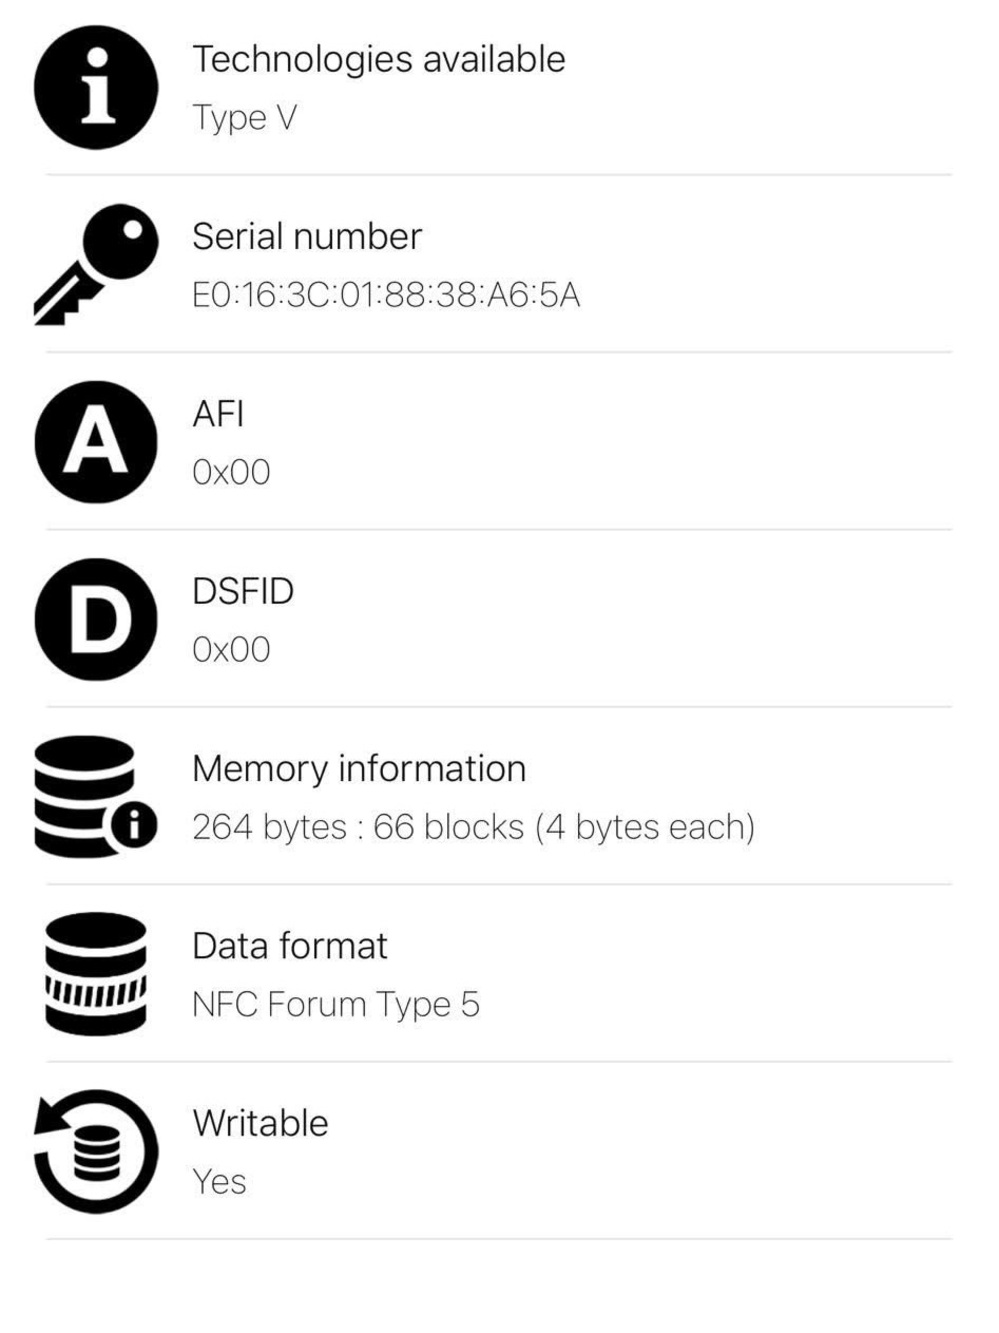
Task: Select the Yes value under Writable
Action: click(220, 1182)
